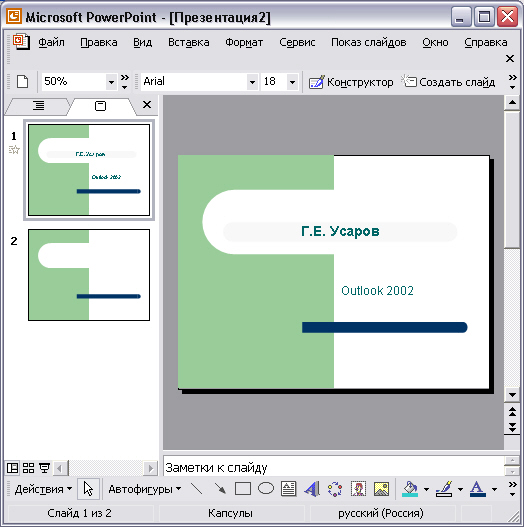Open the Вставка menu
The height and width of the screenshot is (527, 524).
[189, 42]
